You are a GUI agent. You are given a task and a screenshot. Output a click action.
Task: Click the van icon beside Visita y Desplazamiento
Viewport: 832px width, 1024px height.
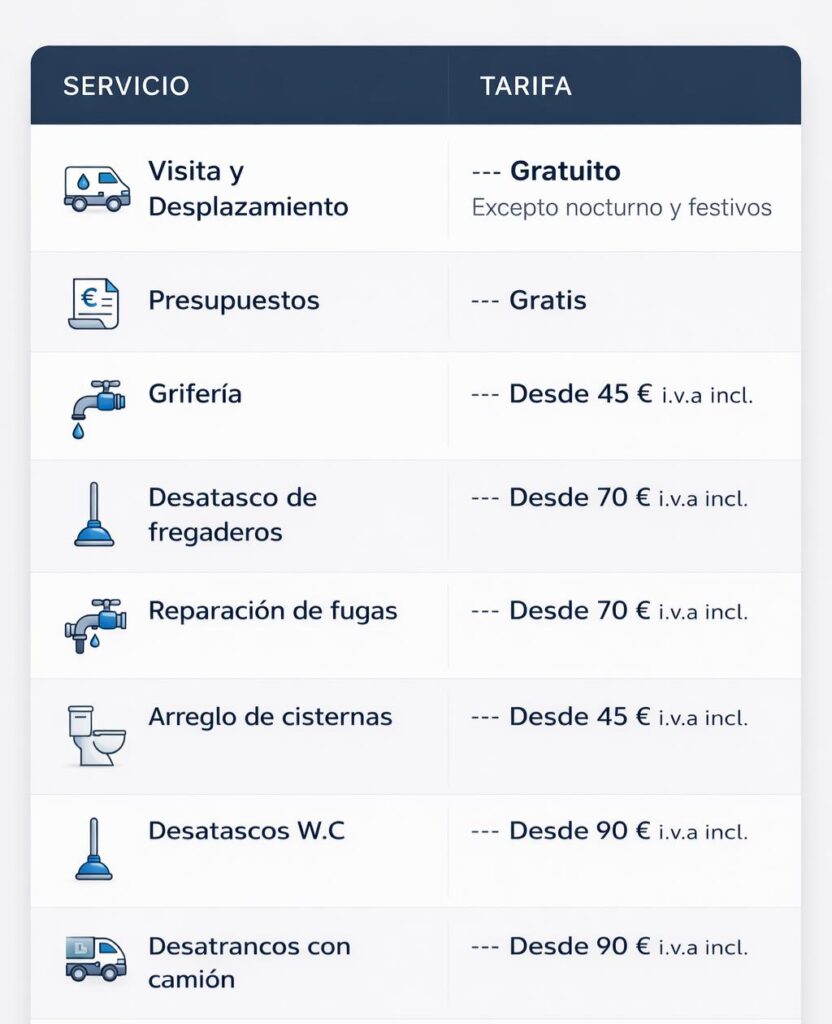tap(96, 188)
